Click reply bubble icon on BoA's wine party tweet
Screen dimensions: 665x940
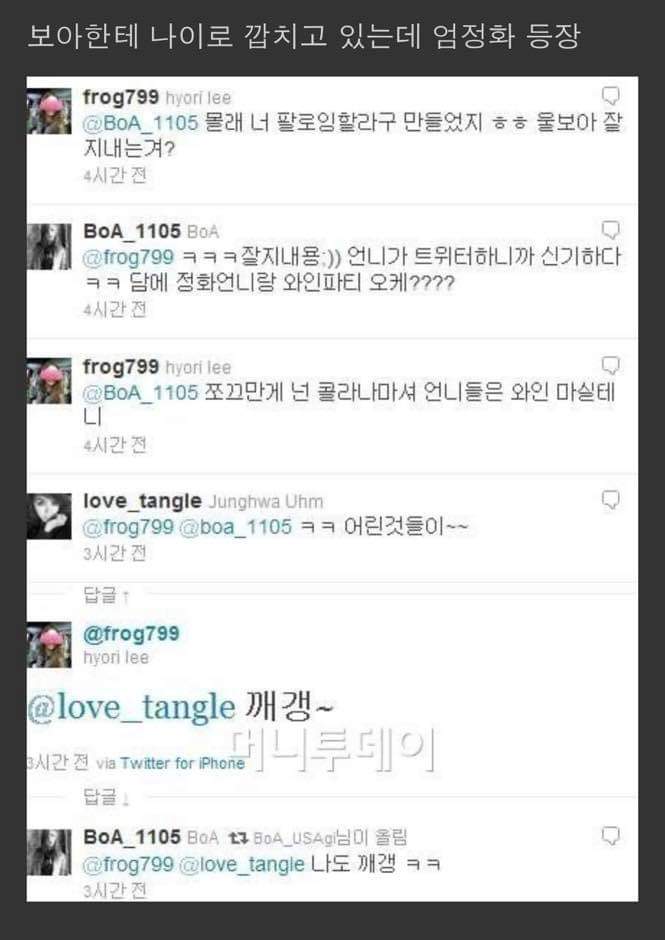(x=610, y=230)
